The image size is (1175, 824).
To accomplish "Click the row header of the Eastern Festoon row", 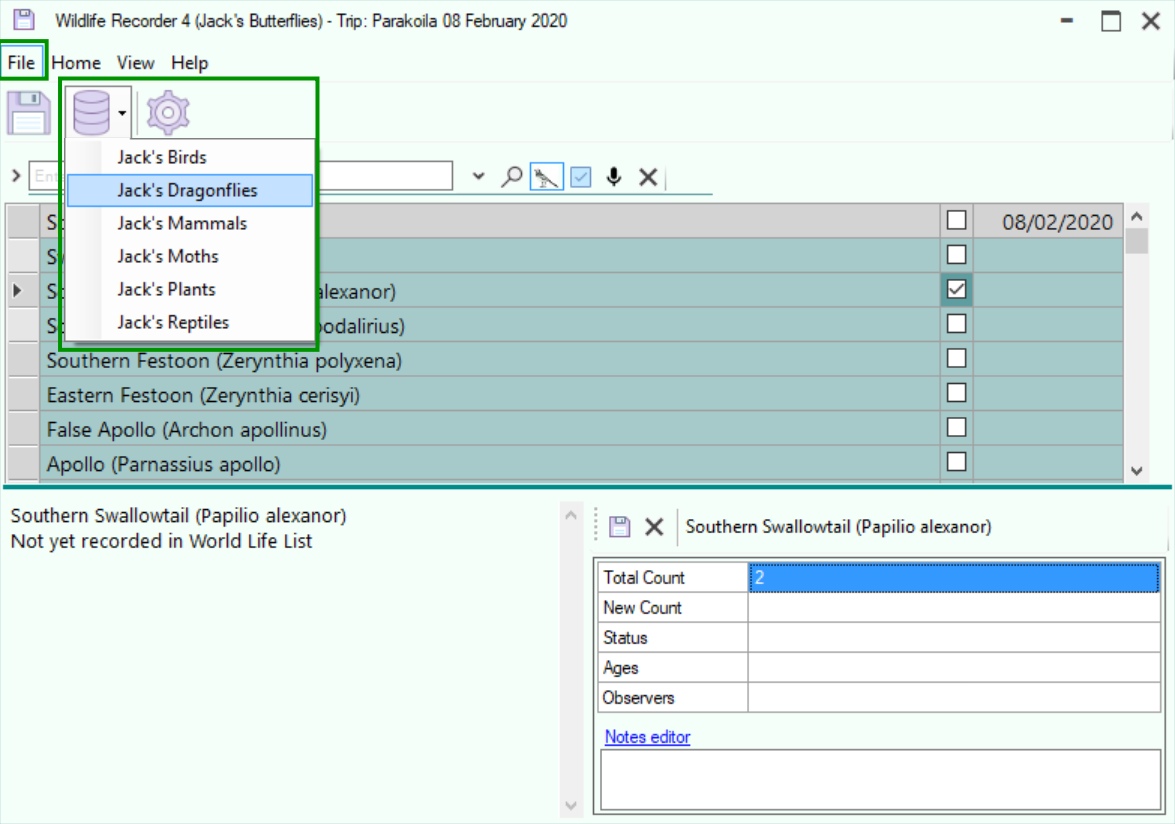I will coord(23,395).
